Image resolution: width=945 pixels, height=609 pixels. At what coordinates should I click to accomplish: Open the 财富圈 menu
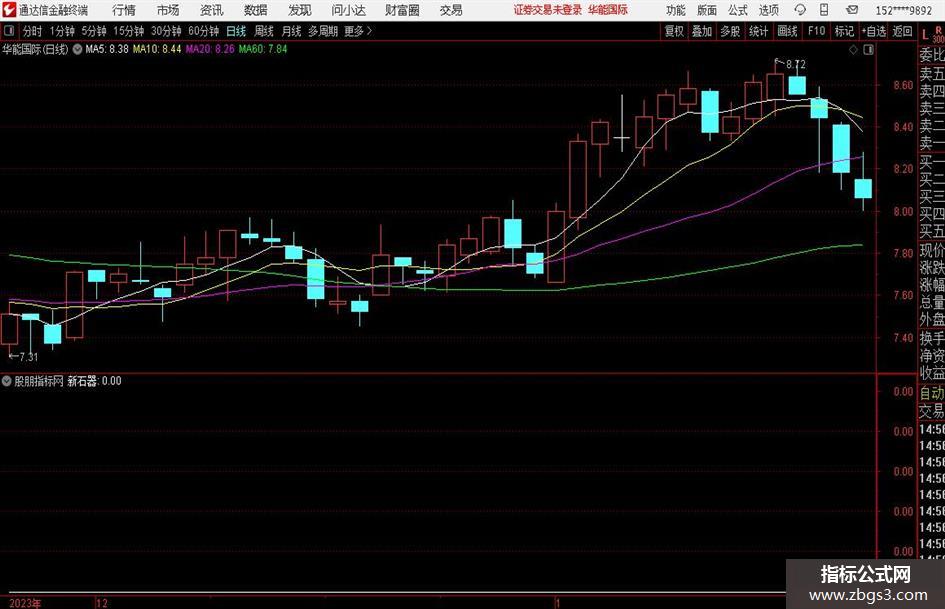[402, 10]
